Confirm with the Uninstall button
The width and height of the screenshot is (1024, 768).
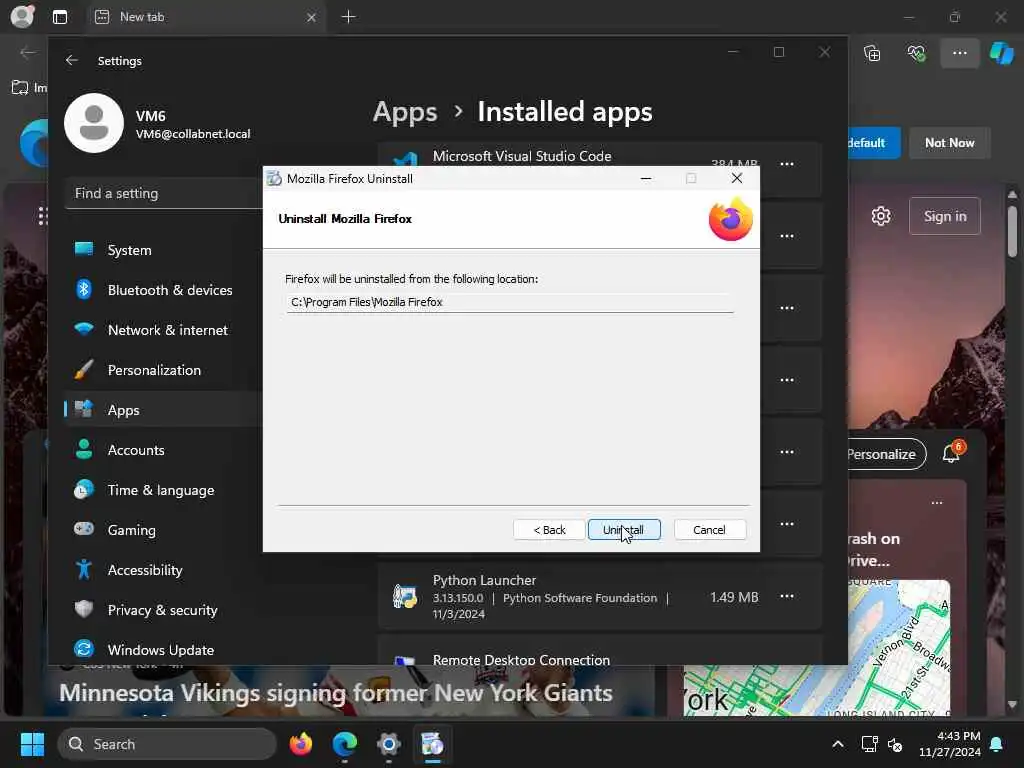624,530
